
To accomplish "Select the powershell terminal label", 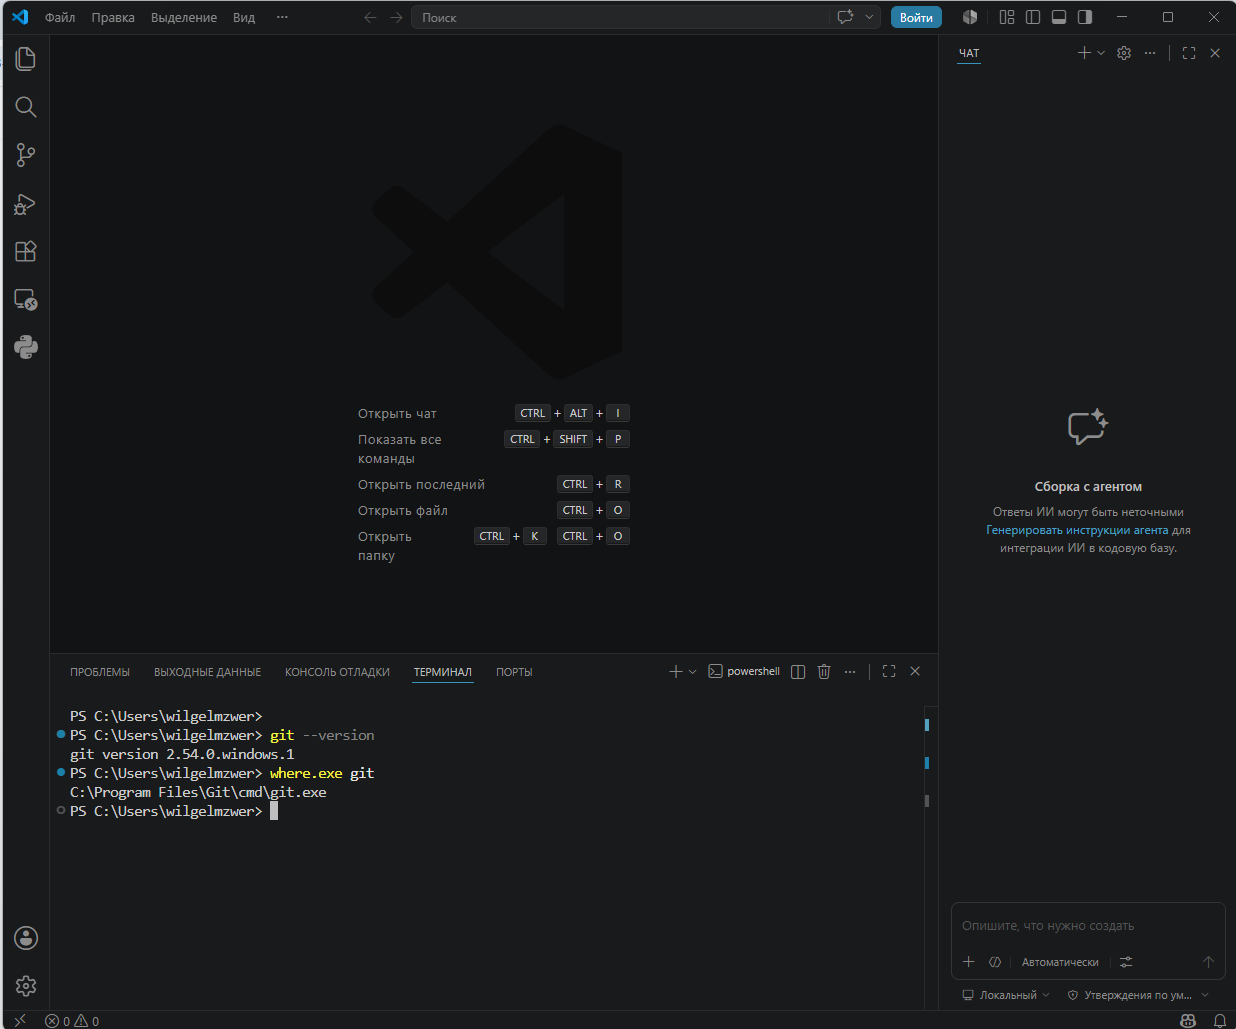I will click(x=744, y=672).
